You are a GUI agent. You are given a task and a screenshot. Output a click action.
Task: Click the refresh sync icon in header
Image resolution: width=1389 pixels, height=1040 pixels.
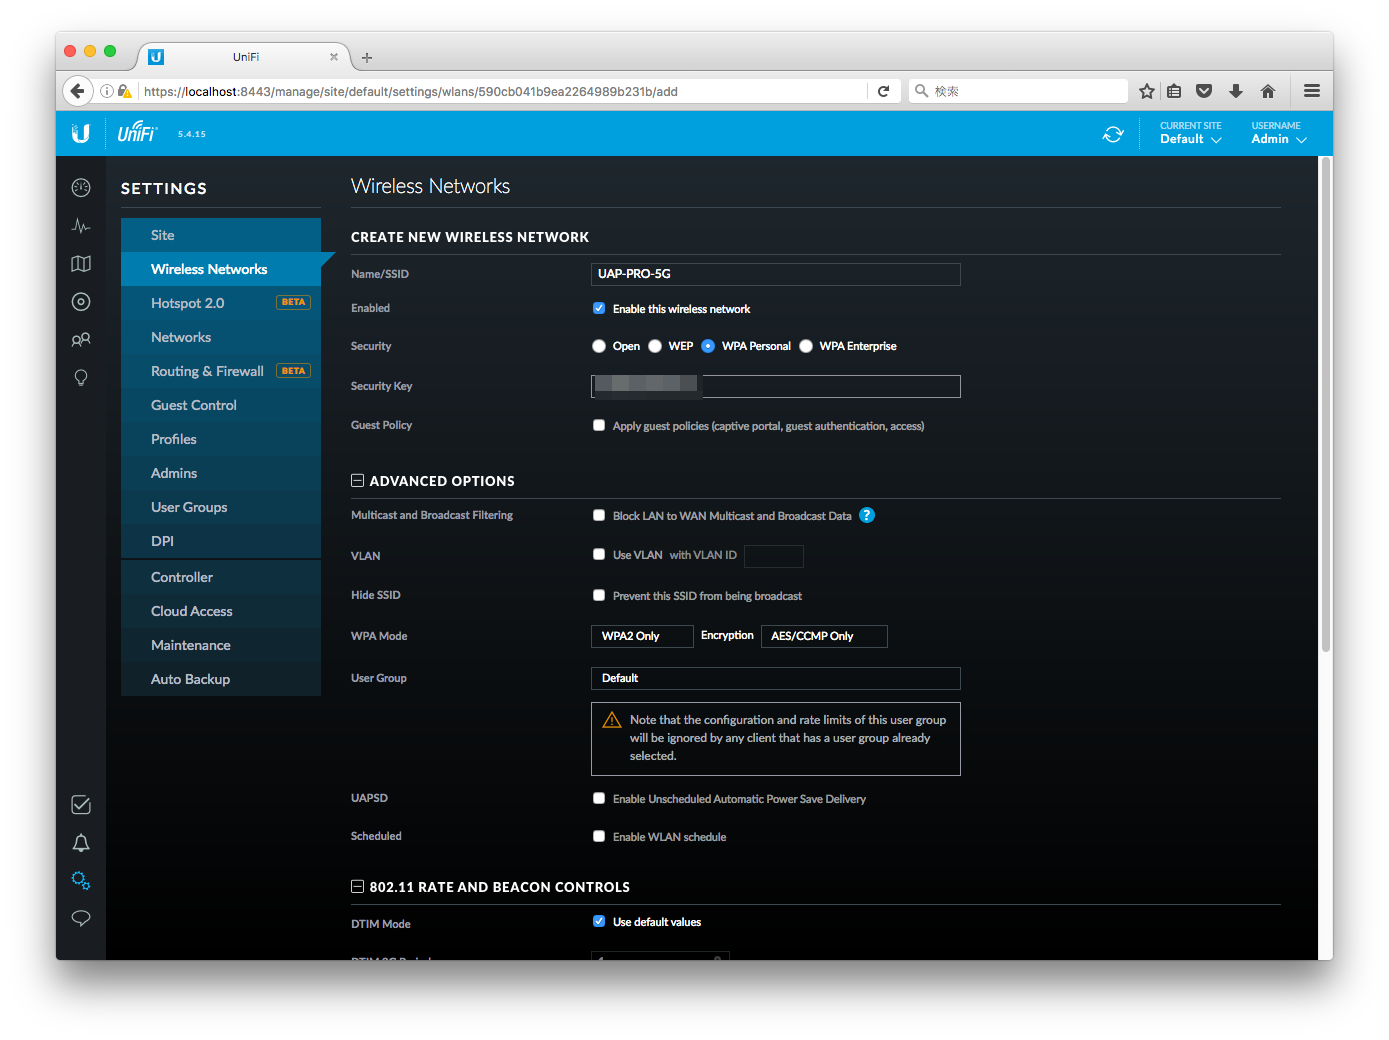[x=1113, y=134]
